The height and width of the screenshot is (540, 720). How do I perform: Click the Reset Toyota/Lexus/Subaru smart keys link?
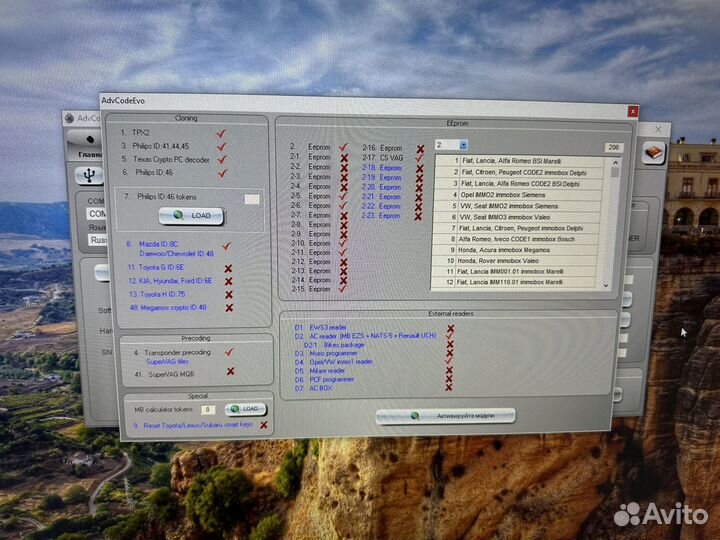click(x=198, y=425)
